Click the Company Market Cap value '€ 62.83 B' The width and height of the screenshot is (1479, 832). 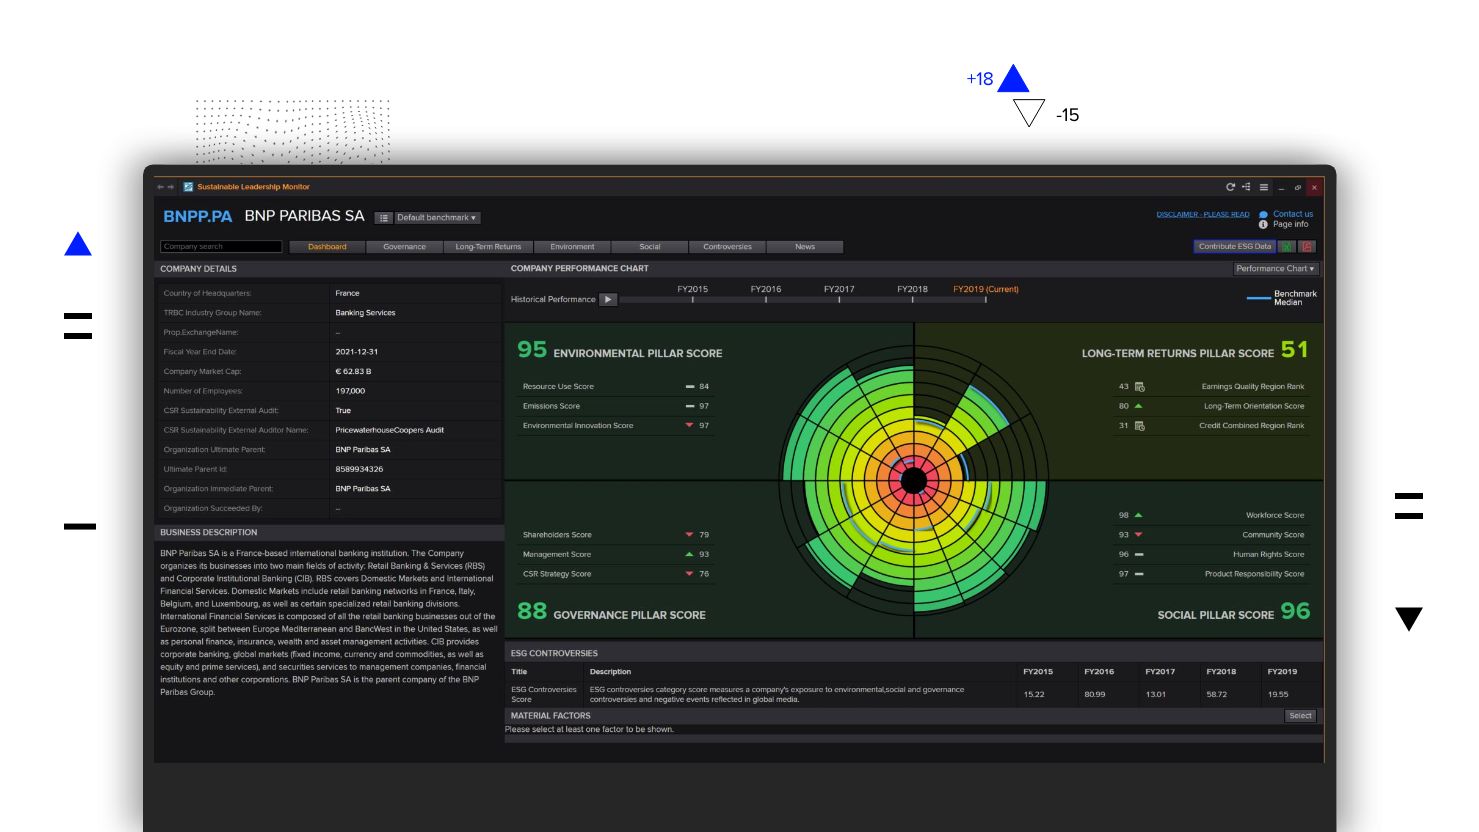click(353, 372)
